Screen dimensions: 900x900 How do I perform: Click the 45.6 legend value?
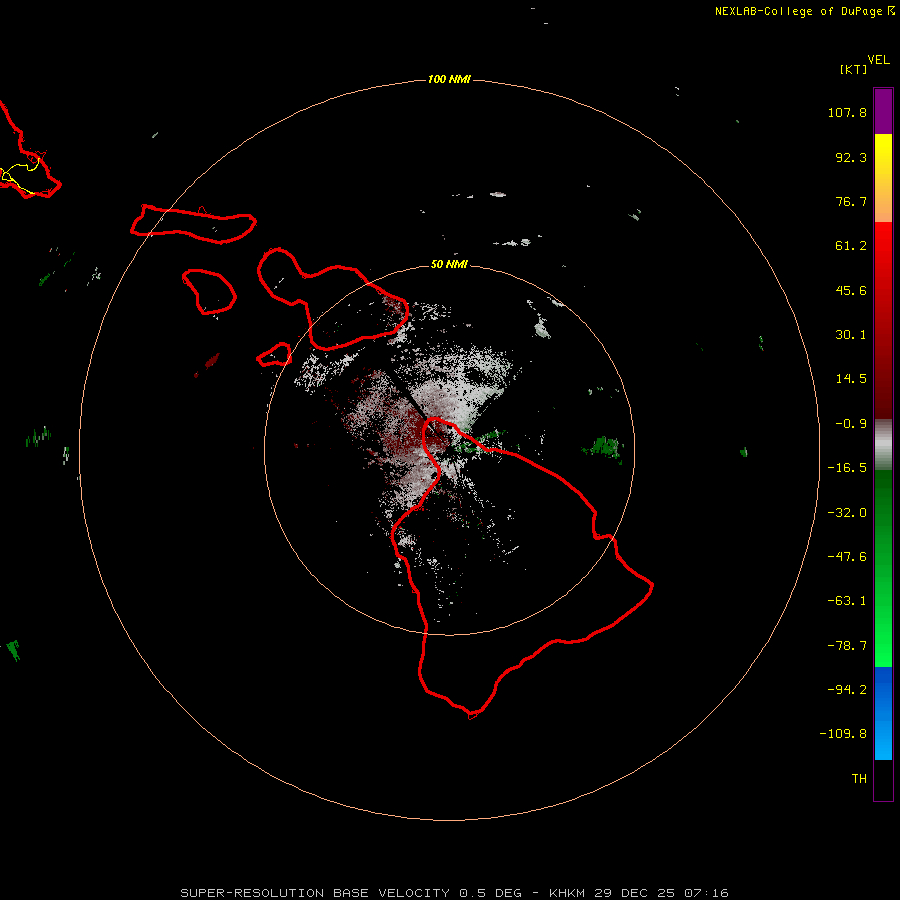(x=851, y=290)
